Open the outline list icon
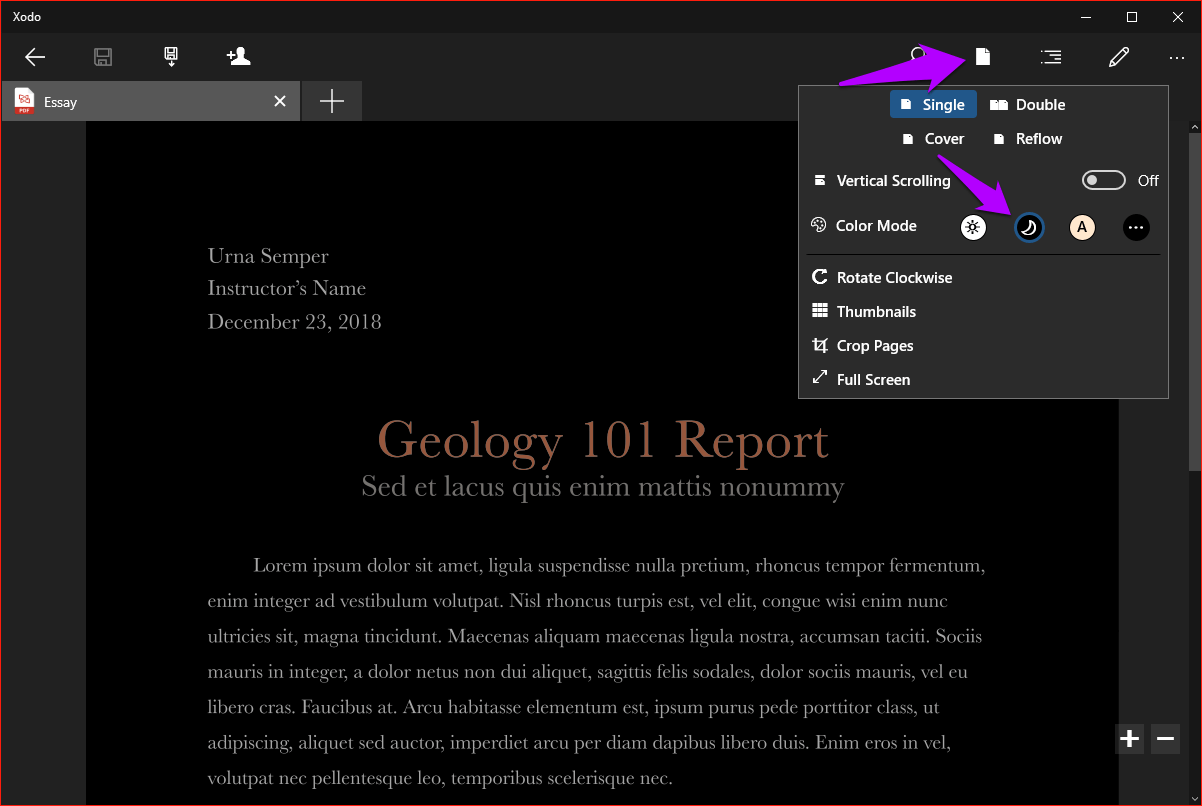 point(1051,57)
